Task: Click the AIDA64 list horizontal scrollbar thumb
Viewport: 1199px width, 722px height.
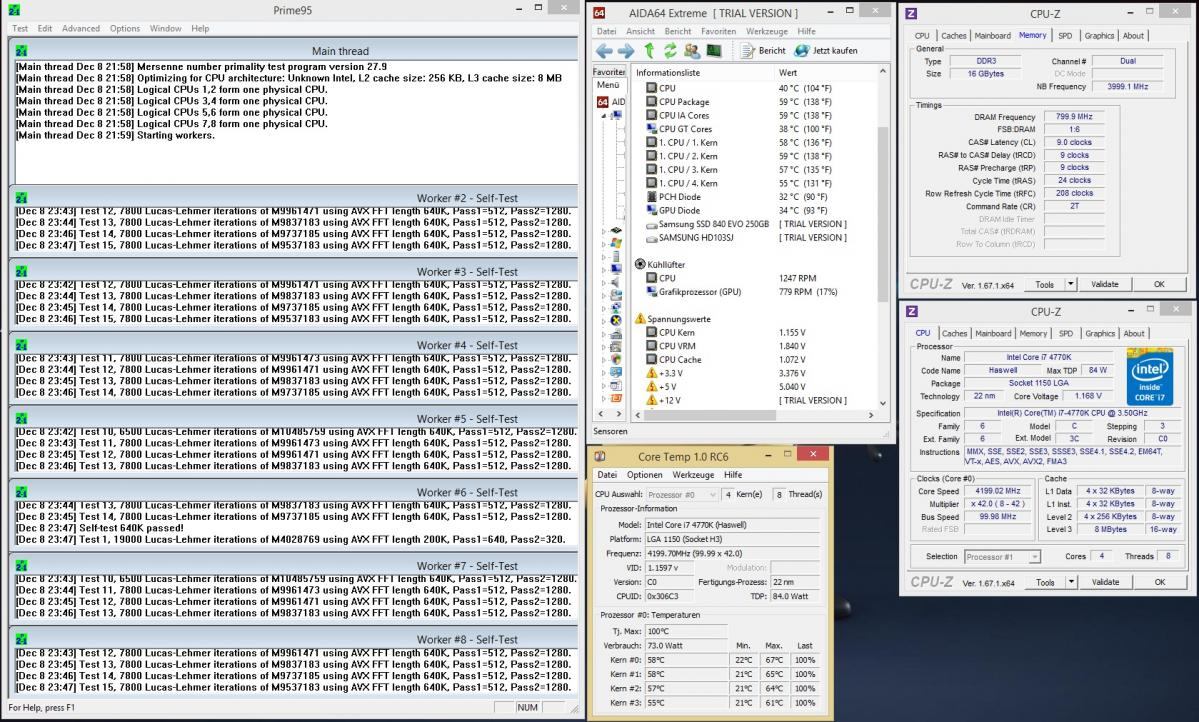Action: [709, 415]
